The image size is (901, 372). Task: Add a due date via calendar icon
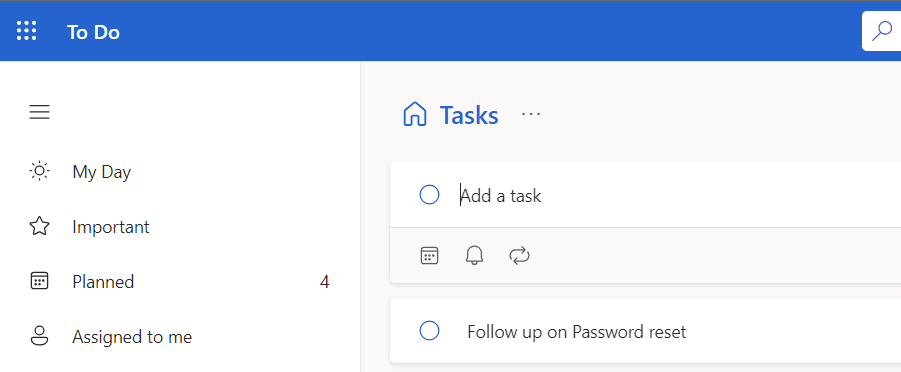[x=429, y=255]
